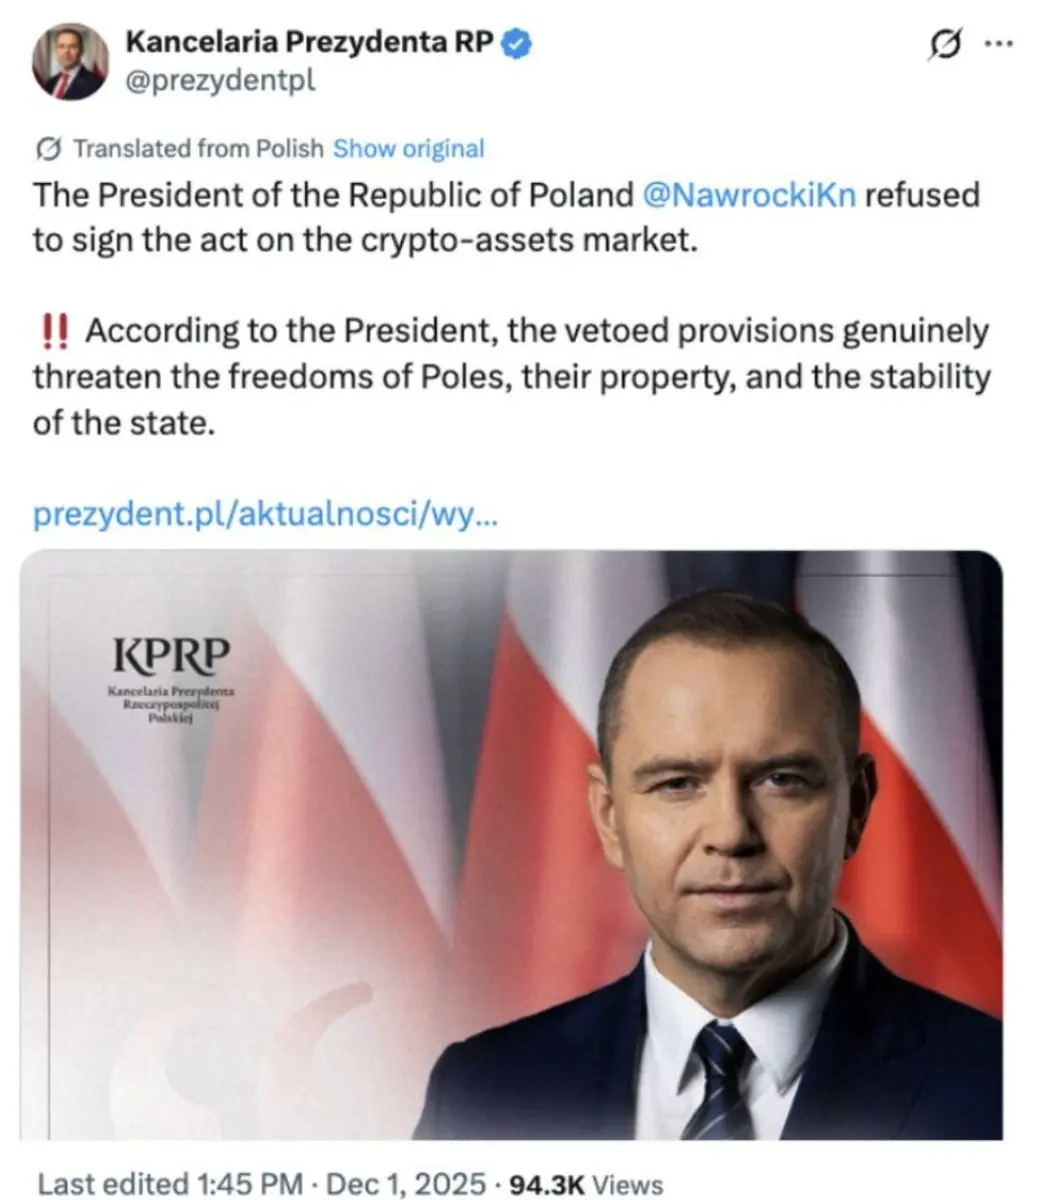Click the small translation icon beside 'Translated from Polish'
Screen dimensions: 1063x1200
pos(48,149)
